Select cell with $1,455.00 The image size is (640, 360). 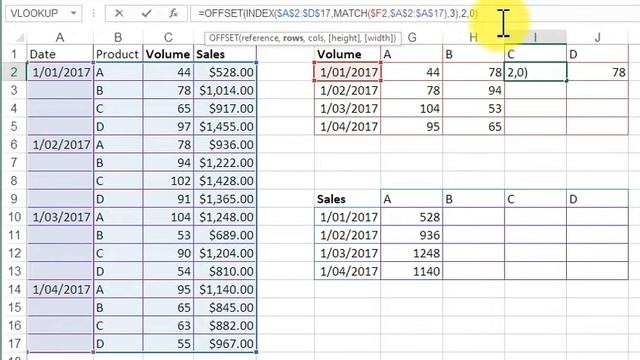click(225, 127)
